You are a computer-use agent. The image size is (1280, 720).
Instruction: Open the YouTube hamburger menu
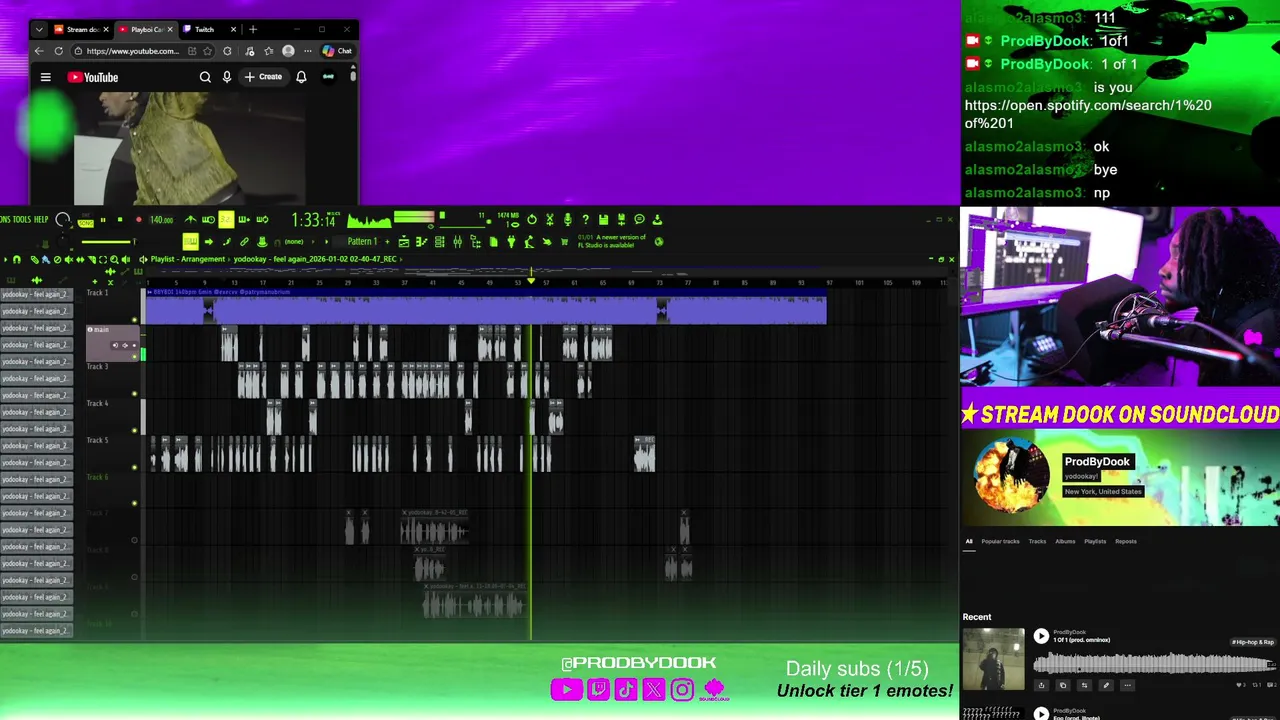45,77
